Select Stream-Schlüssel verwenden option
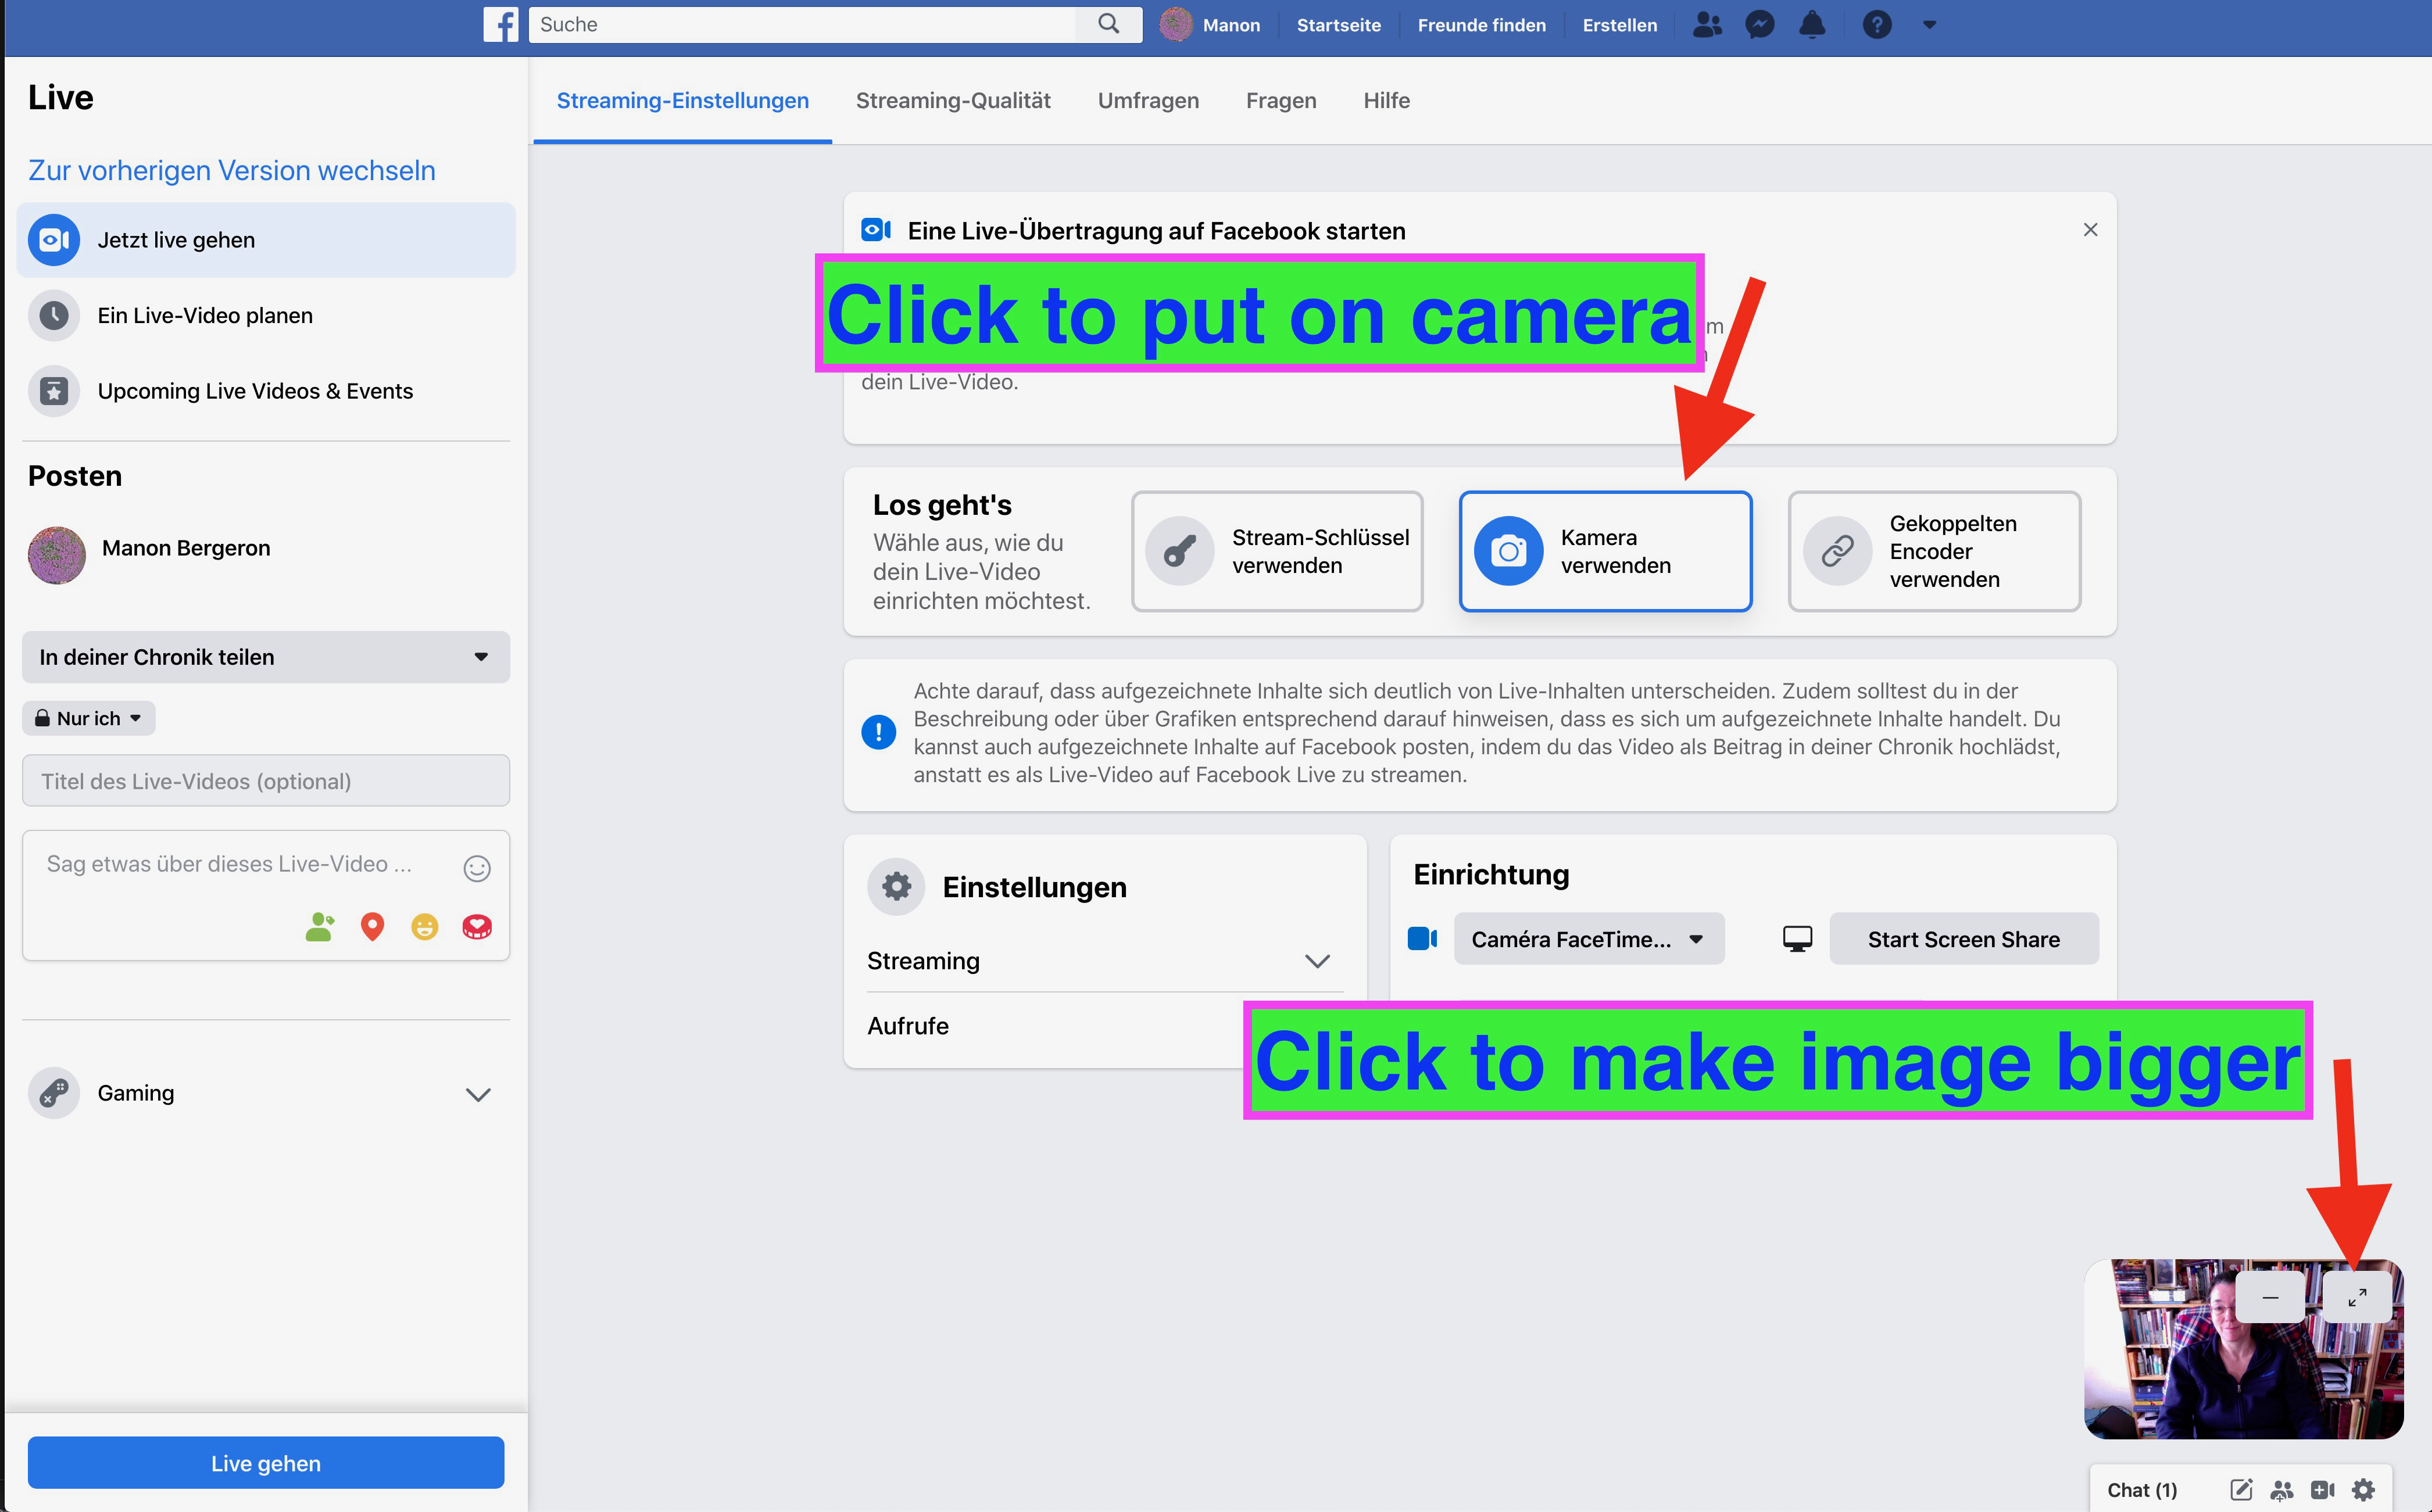This screenshot has height=1512, width=2432. (1276, 551)
